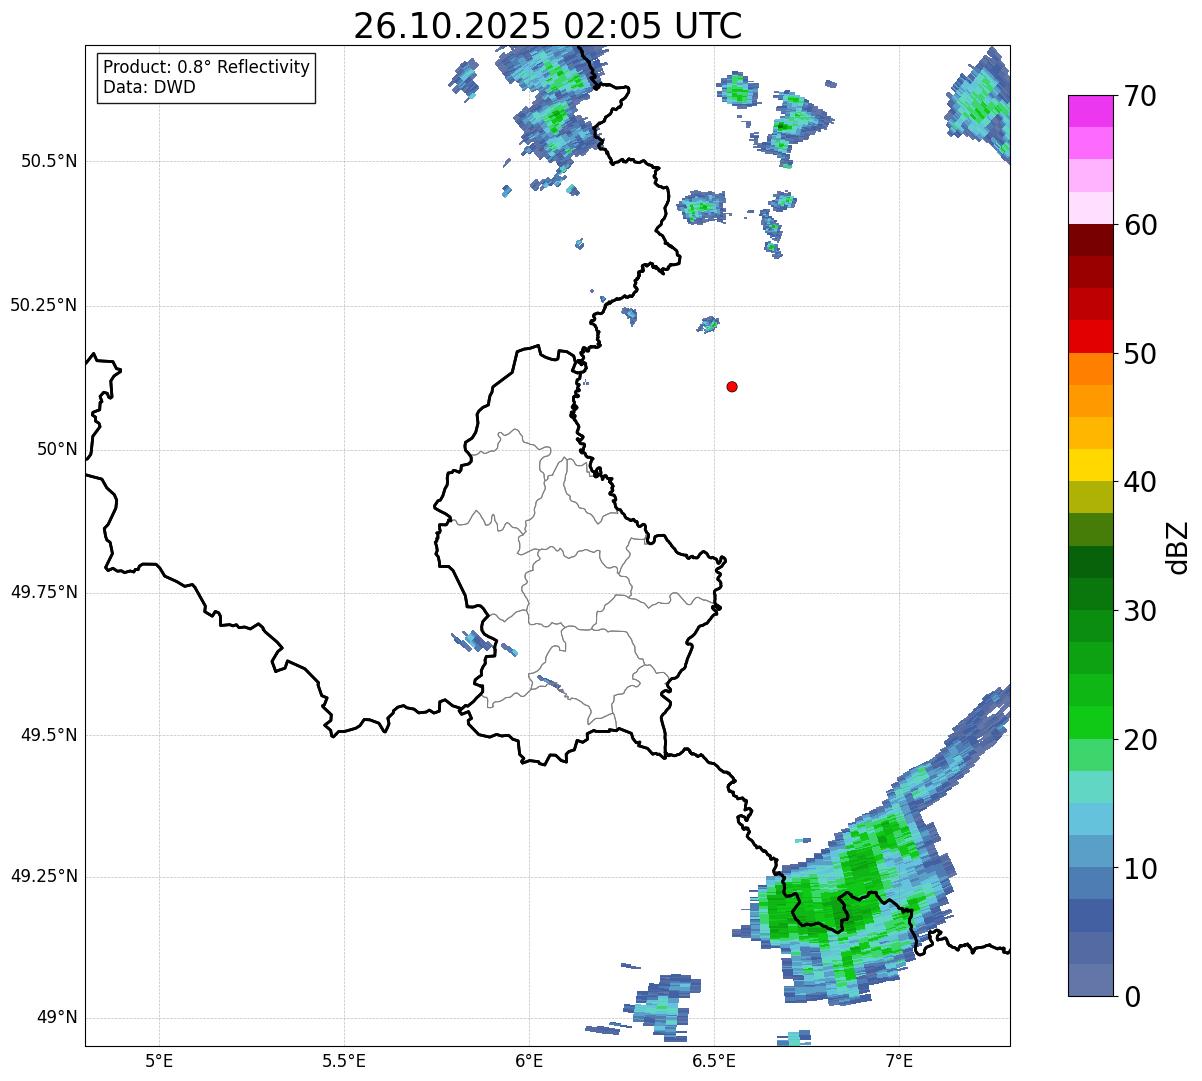Click the longitude label 5°E
The width and height of the screenshot is (1202, 1081).
159,1060
